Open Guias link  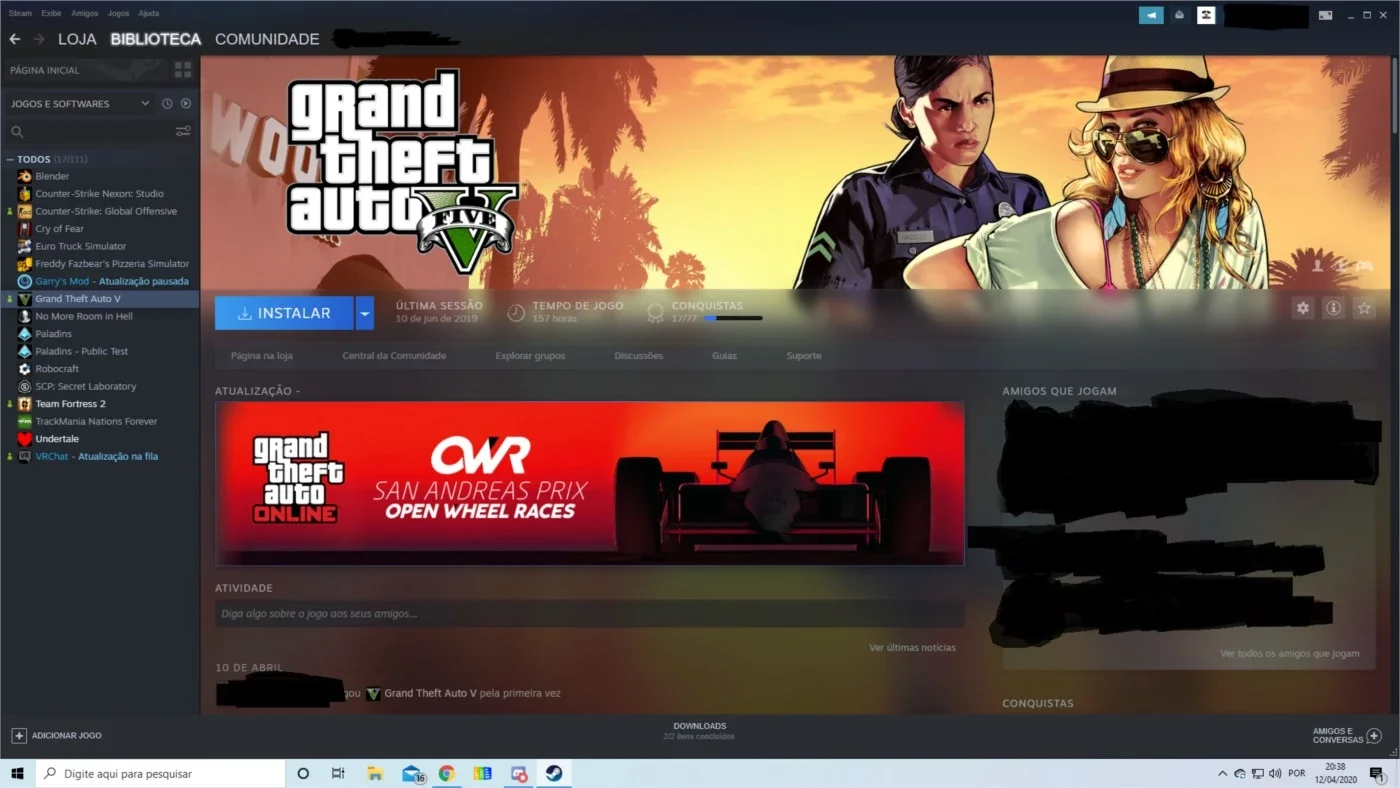click(724, 356)
